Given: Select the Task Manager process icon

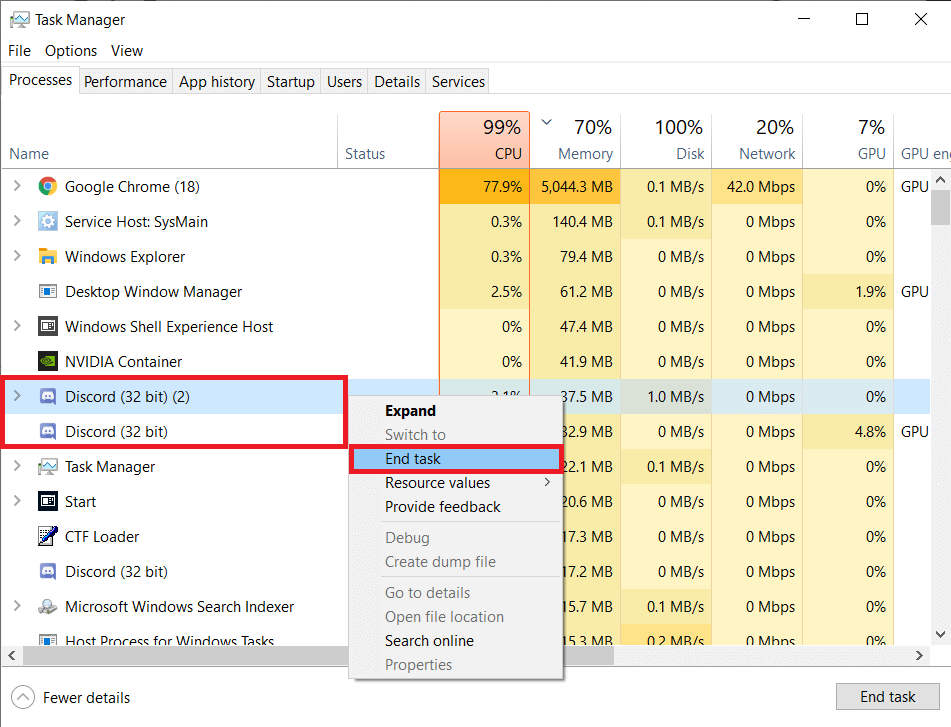Looking at the screenshot, I should coord(47,466).
